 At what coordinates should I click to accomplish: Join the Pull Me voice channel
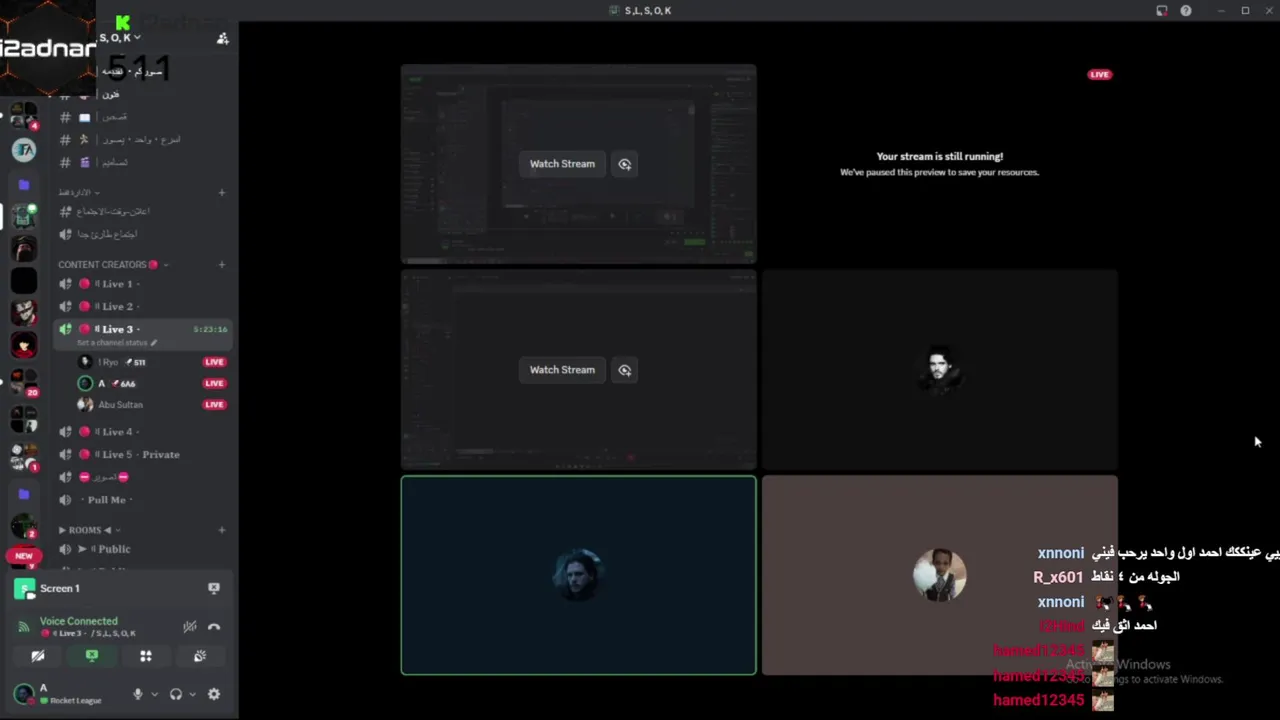[x=143, y=500]
